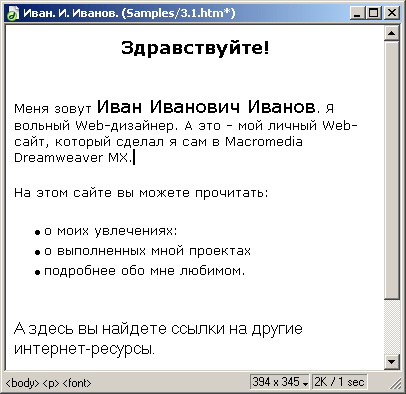
Task: Click the Dreamweaver document icon in title bar
Action: pyautogui.click(x=13, y=14)
